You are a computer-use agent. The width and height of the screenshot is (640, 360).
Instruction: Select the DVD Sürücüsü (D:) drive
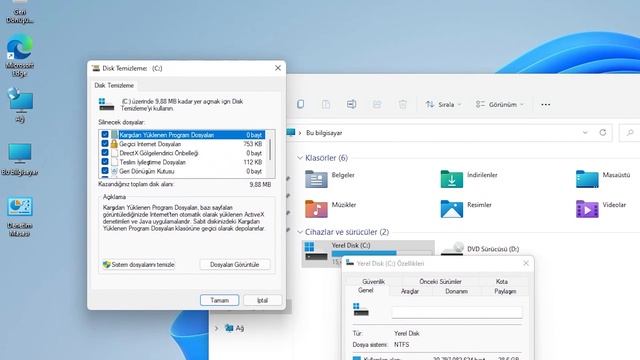[481, 249]
